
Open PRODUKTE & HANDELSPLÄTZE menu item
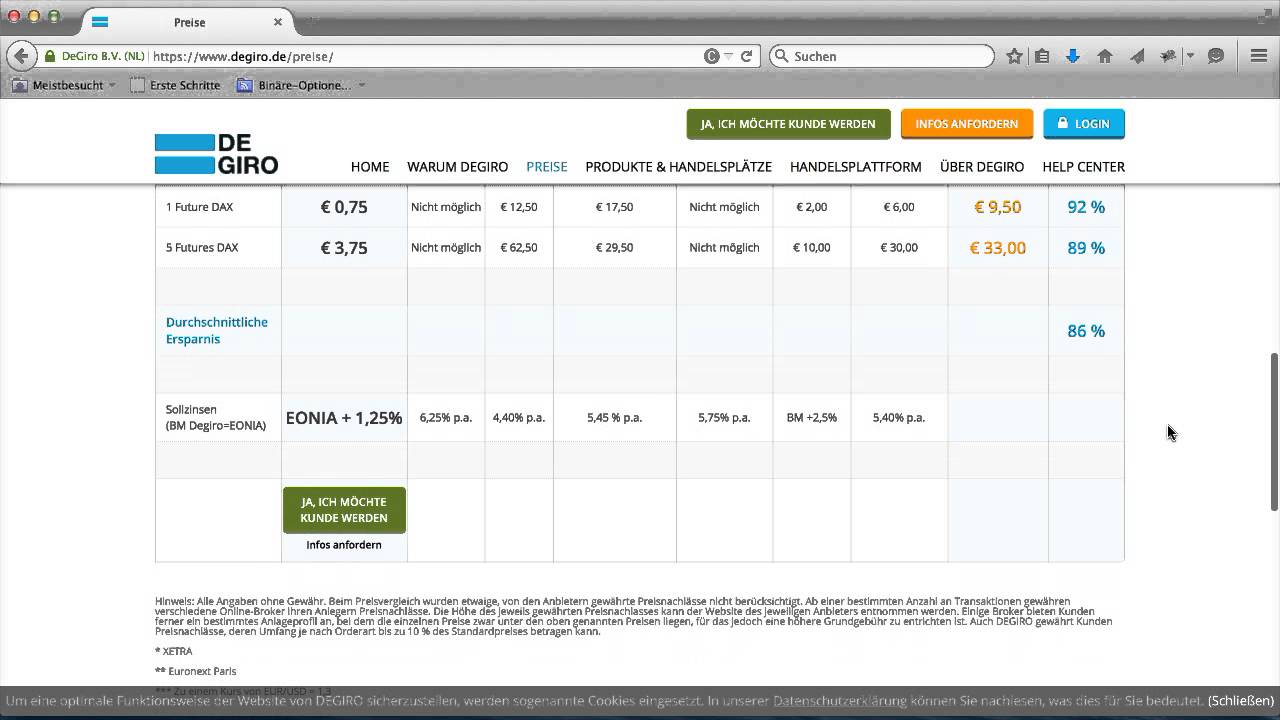679,167
